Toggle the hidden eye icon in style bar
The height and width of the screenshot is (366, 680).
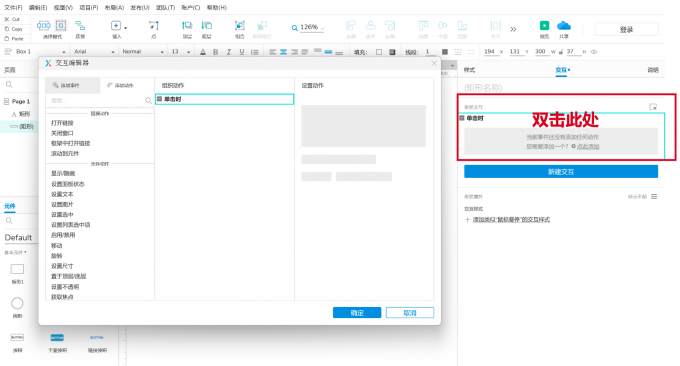tap(594, 52)
